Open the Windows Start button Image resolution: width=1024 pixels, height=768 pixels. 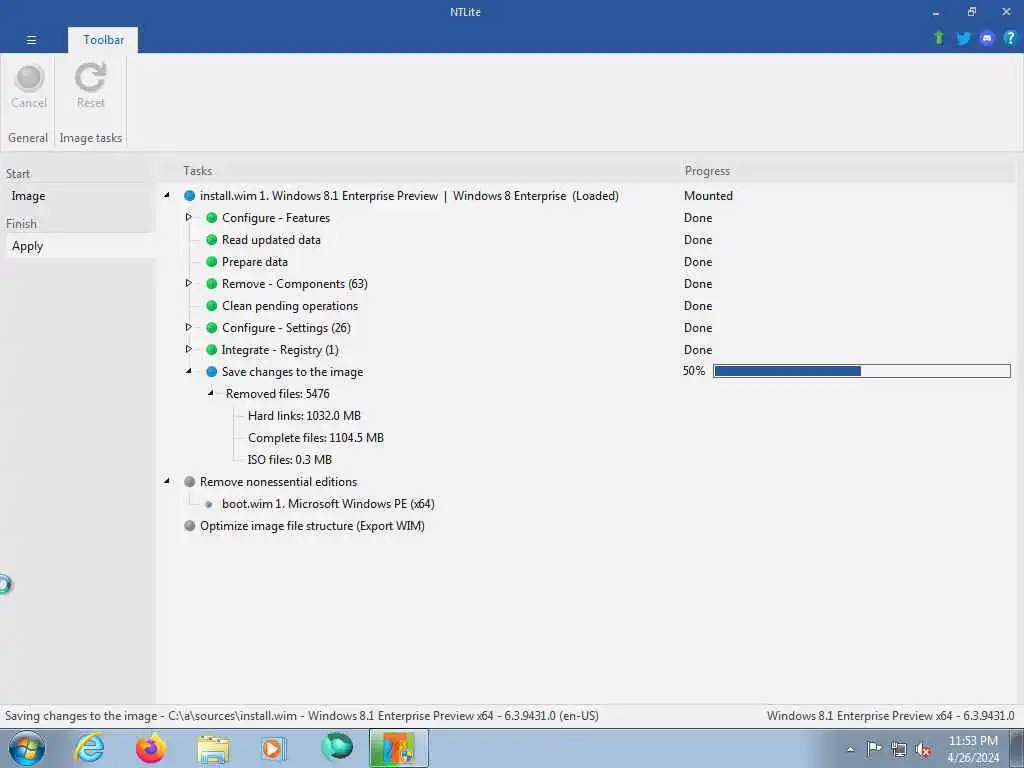coord(27,748)
